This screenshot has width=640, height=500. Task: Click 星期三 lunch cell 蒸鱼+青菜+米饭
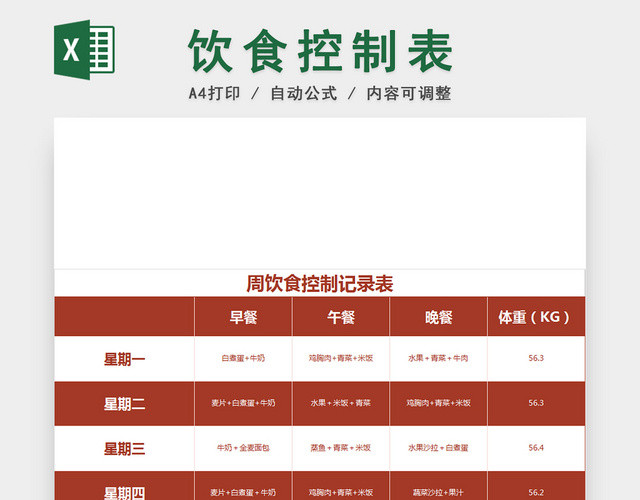[341, 448]
